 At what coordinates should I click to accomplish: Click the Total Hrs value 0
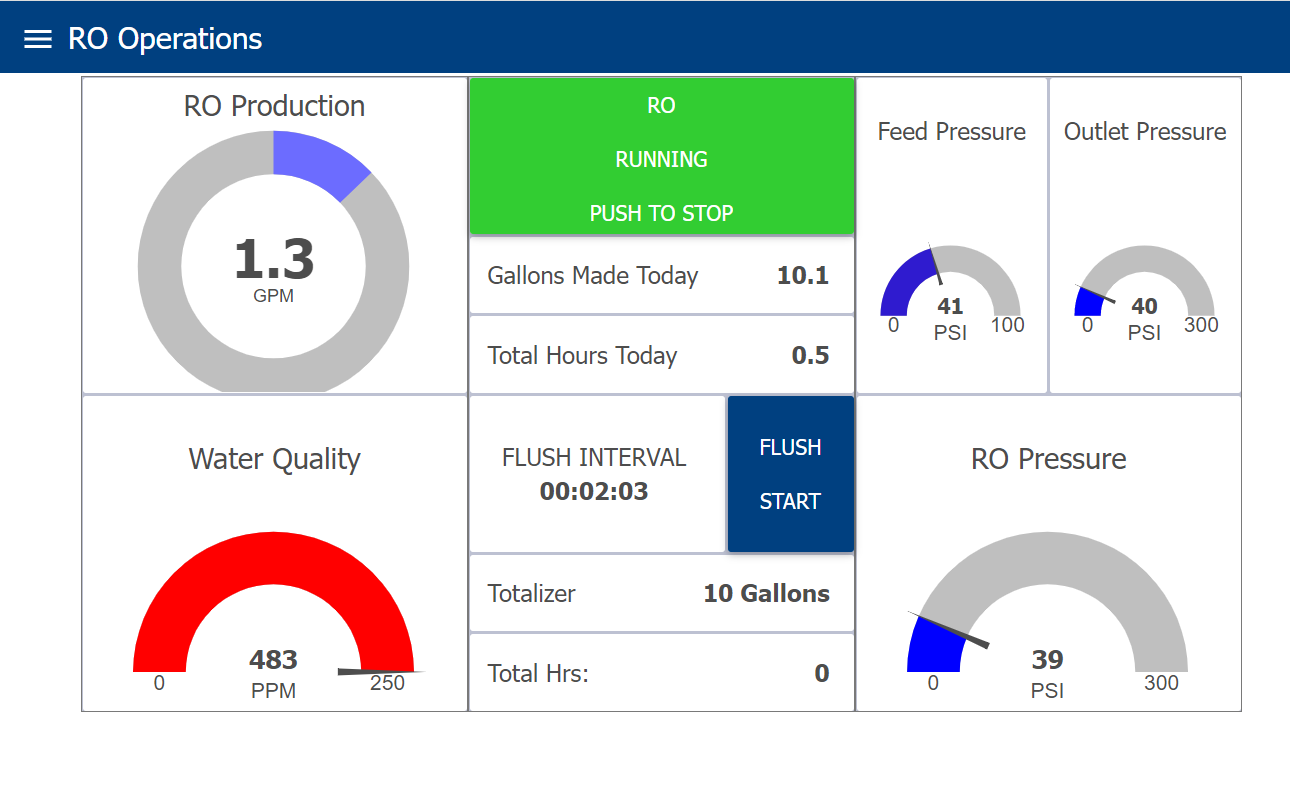point(822,674)
